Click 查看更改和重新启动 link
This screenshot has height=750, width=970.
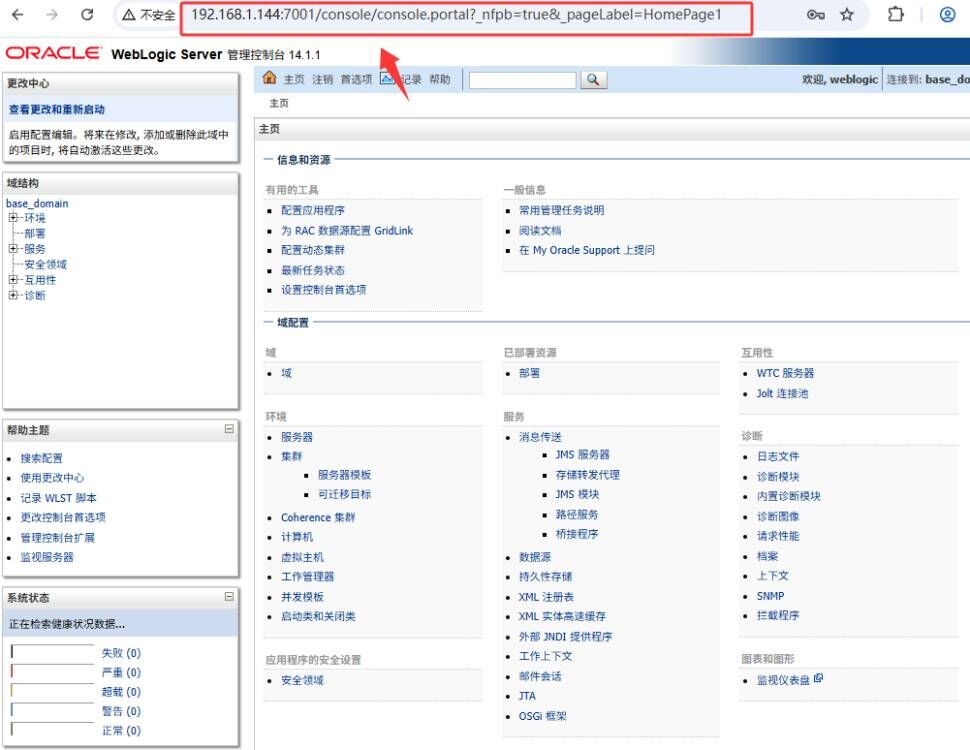[57, 110]
